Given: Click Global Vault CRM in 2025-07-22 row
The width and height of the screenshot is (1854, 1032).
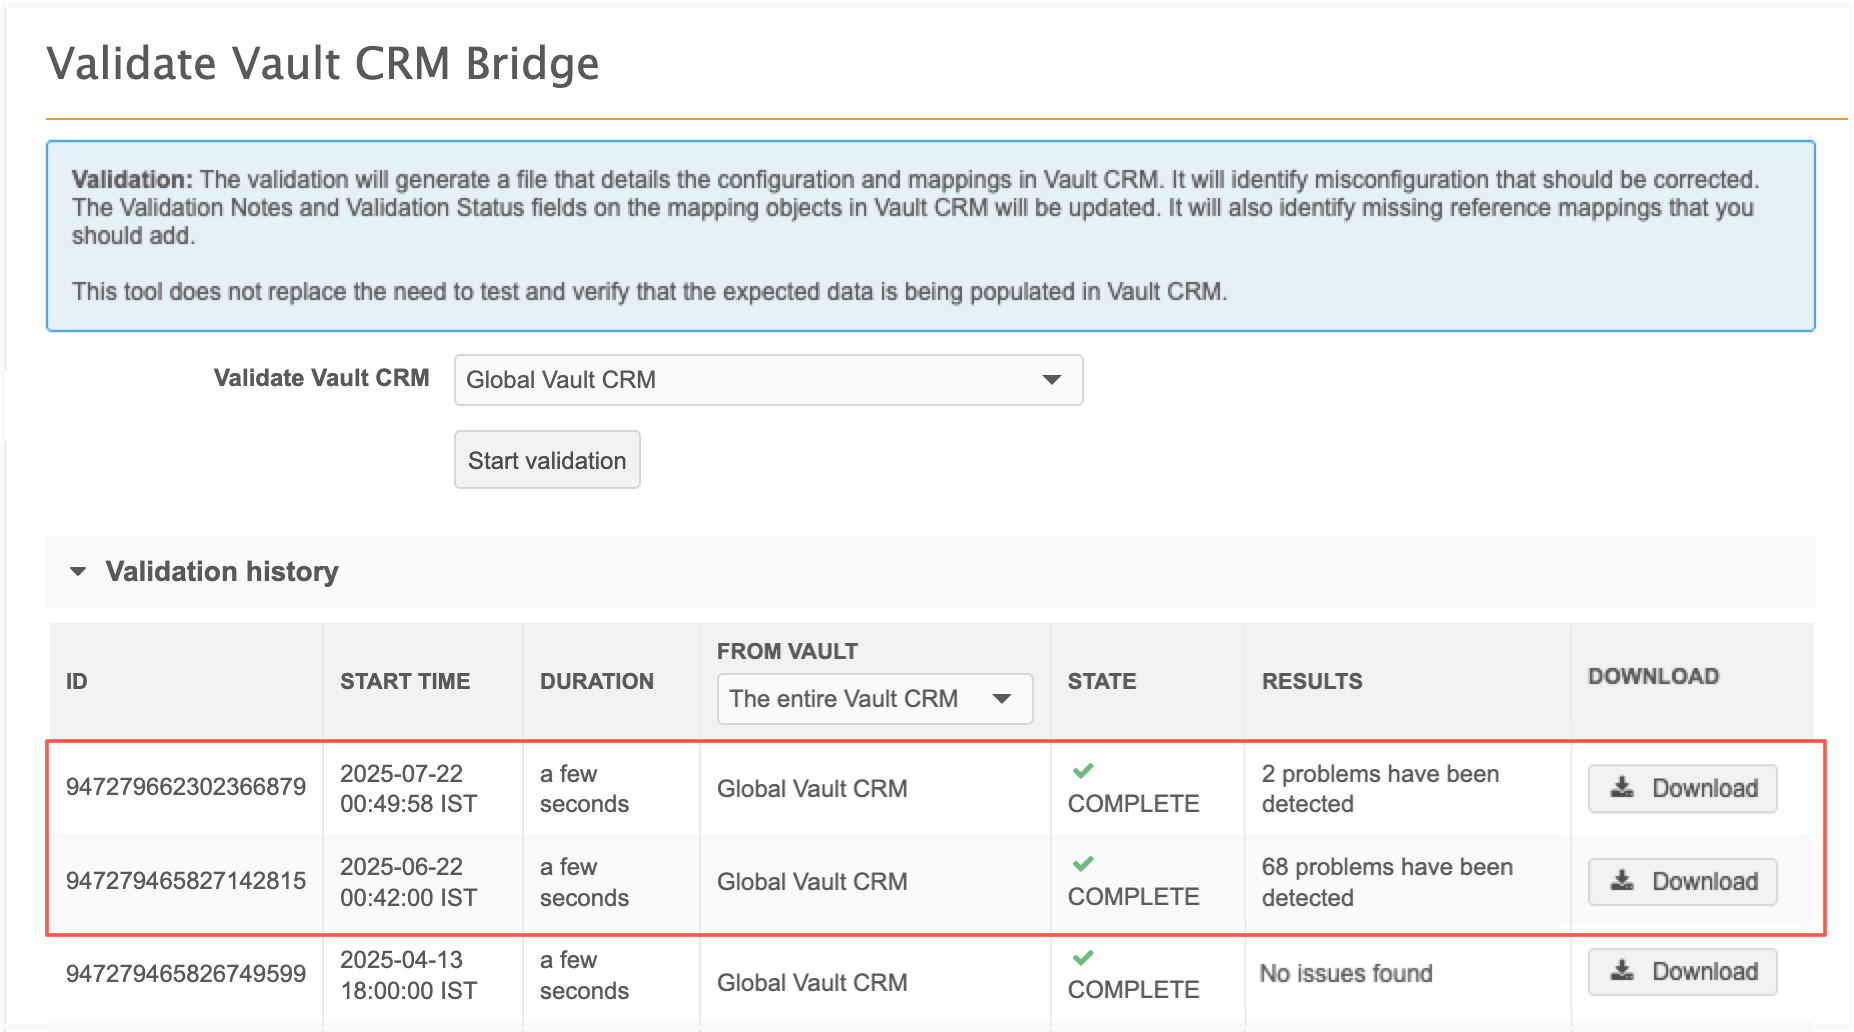Looking at the screenshot, I should 812,789.
